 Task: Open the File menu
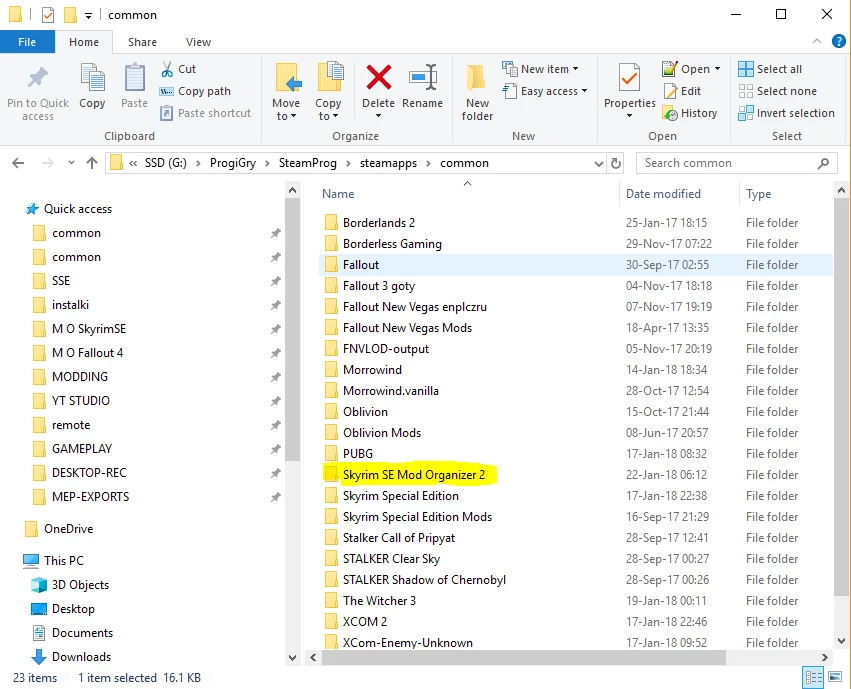(27, 42)
